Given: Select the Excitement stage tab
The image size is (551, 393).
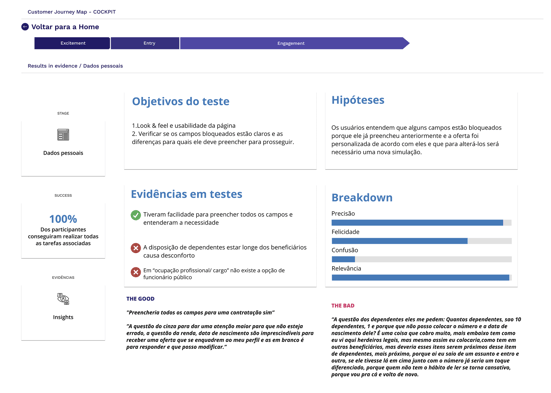Looking at the screenshot, I should [72, 43].
